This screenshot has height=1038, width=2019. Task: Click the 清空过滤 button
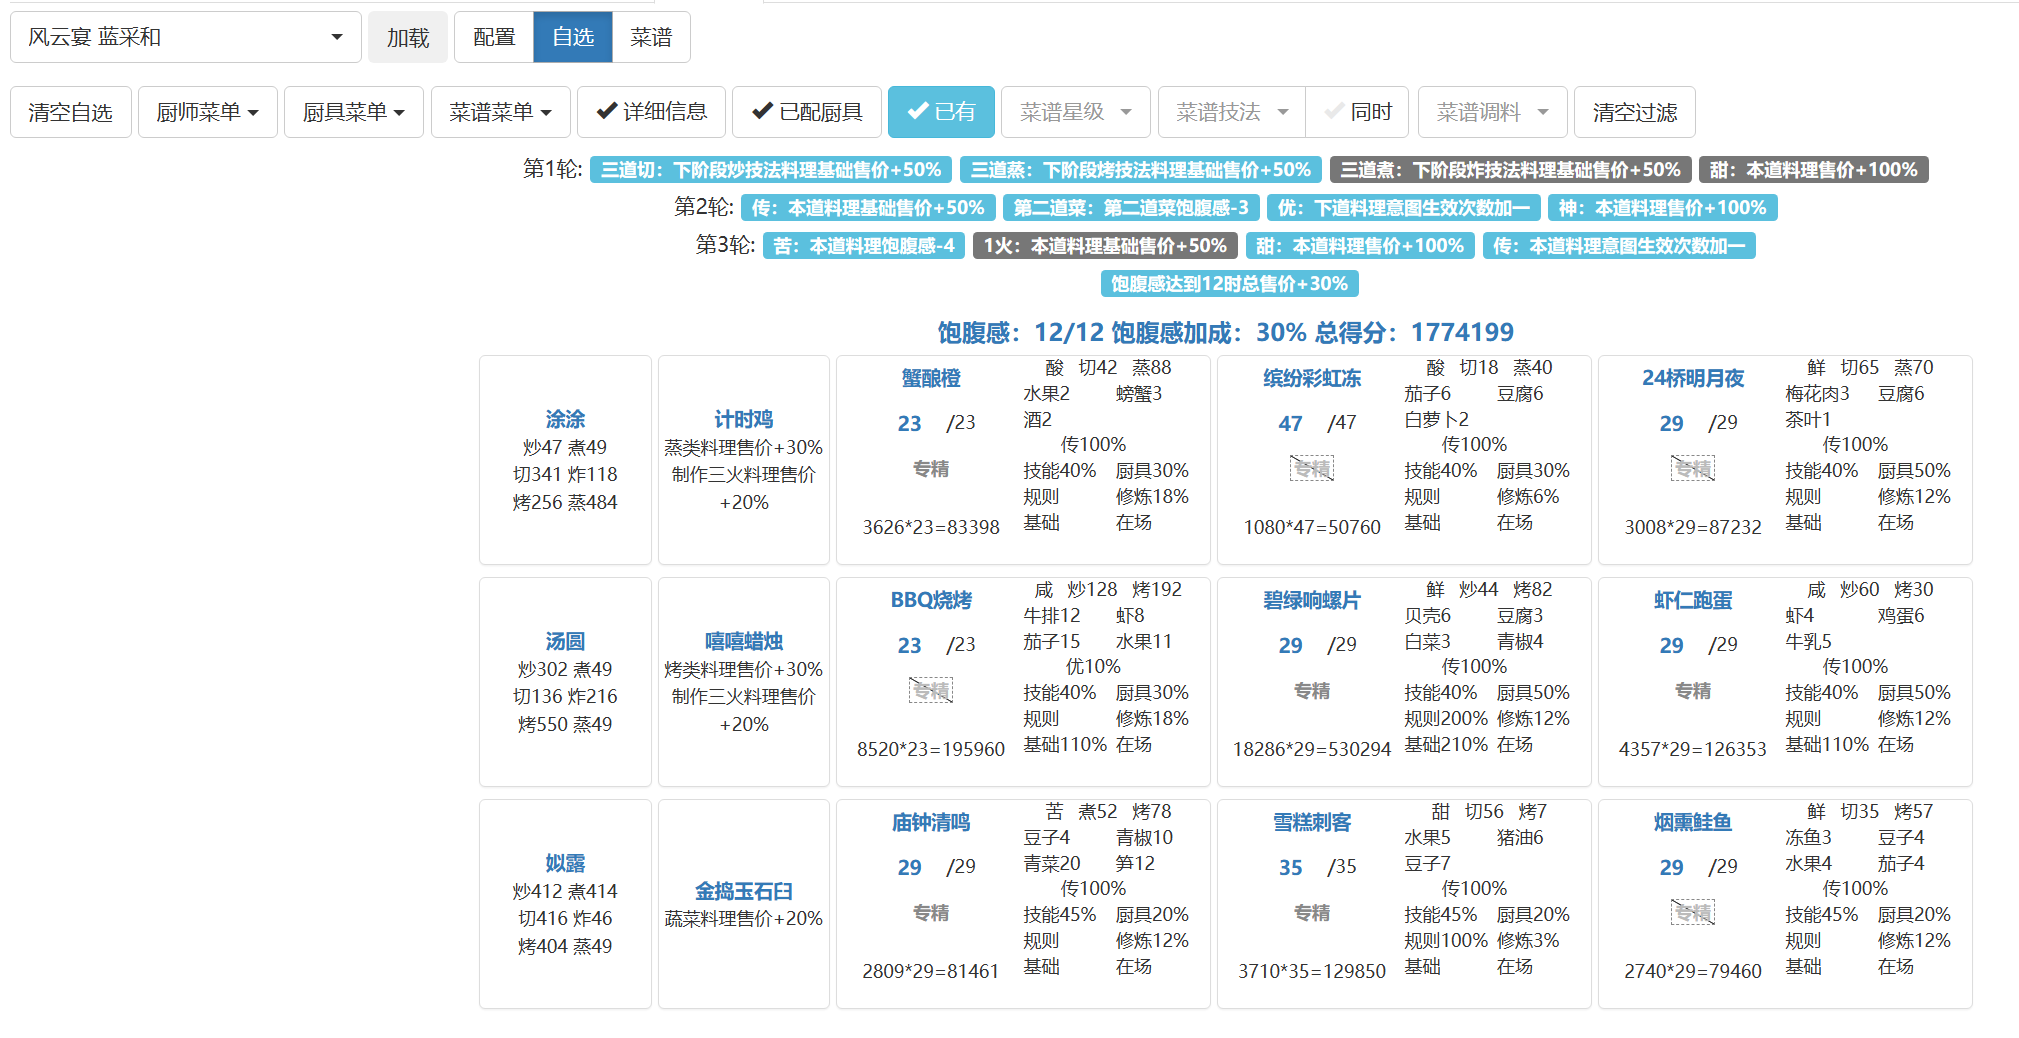pyautogui.click(x=1635, y=112)
